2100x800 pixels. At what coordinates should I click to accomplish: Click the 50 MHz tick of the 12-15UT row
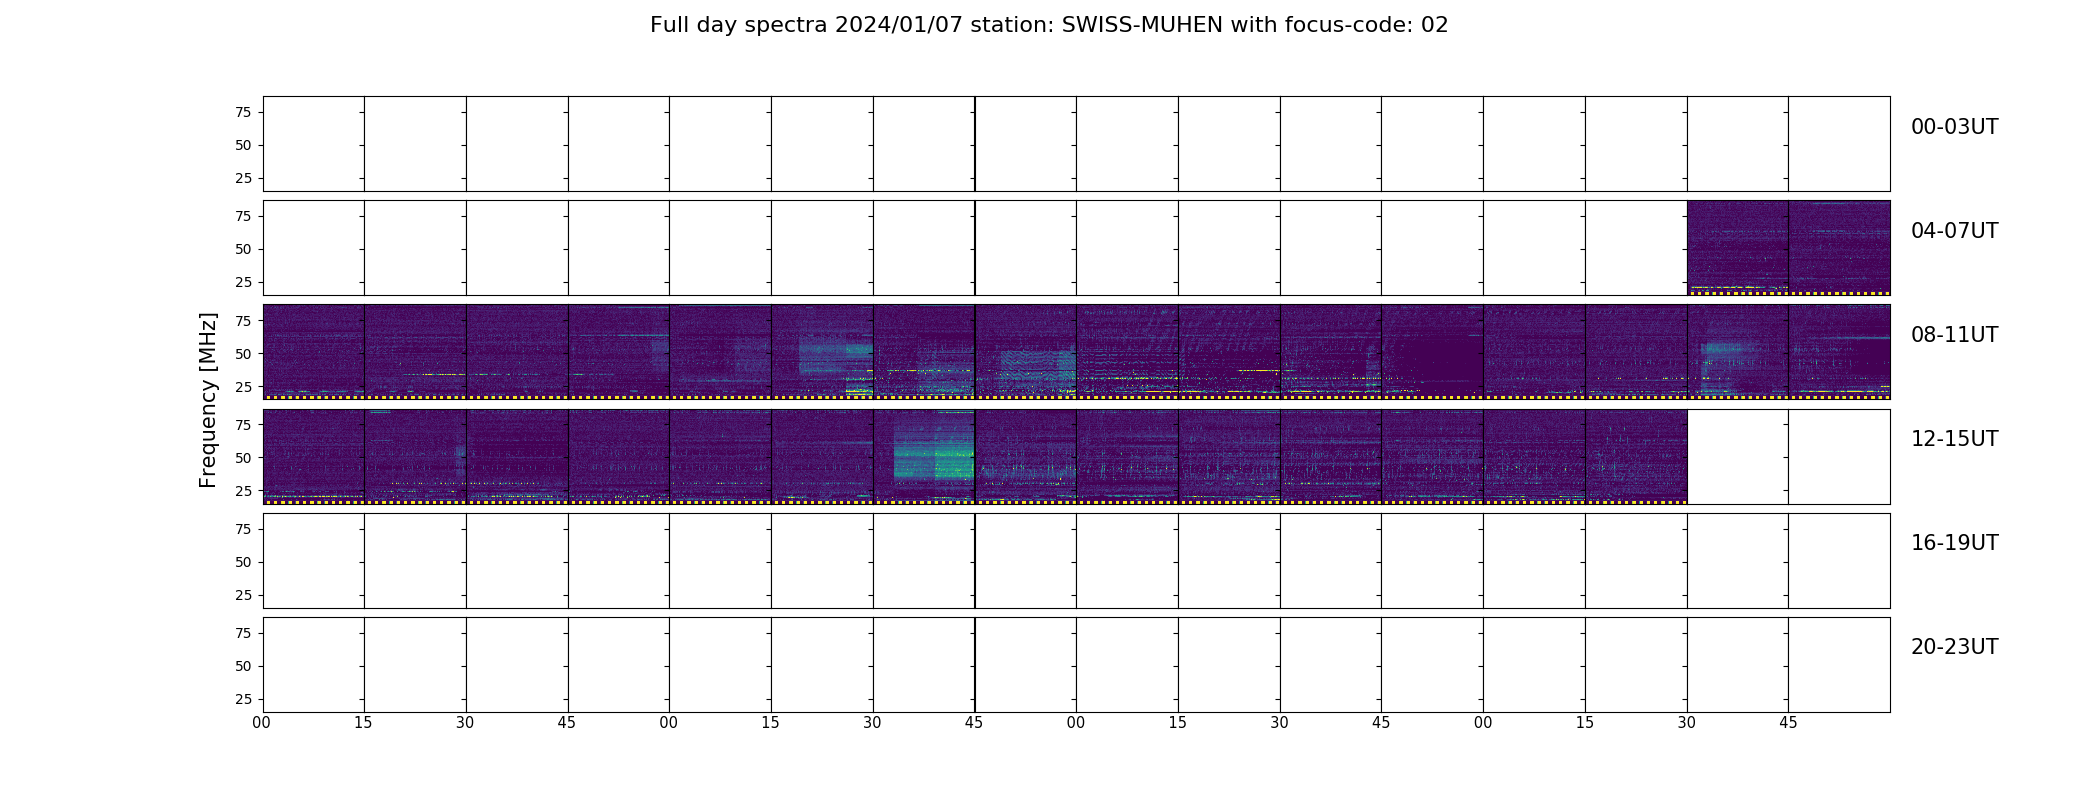[243, 457]
